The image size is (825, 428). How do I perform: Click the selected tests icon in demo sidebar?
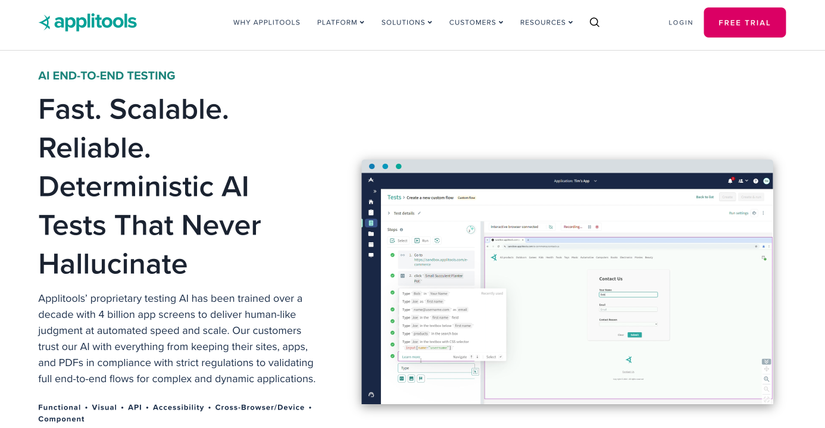click(371, 223)
